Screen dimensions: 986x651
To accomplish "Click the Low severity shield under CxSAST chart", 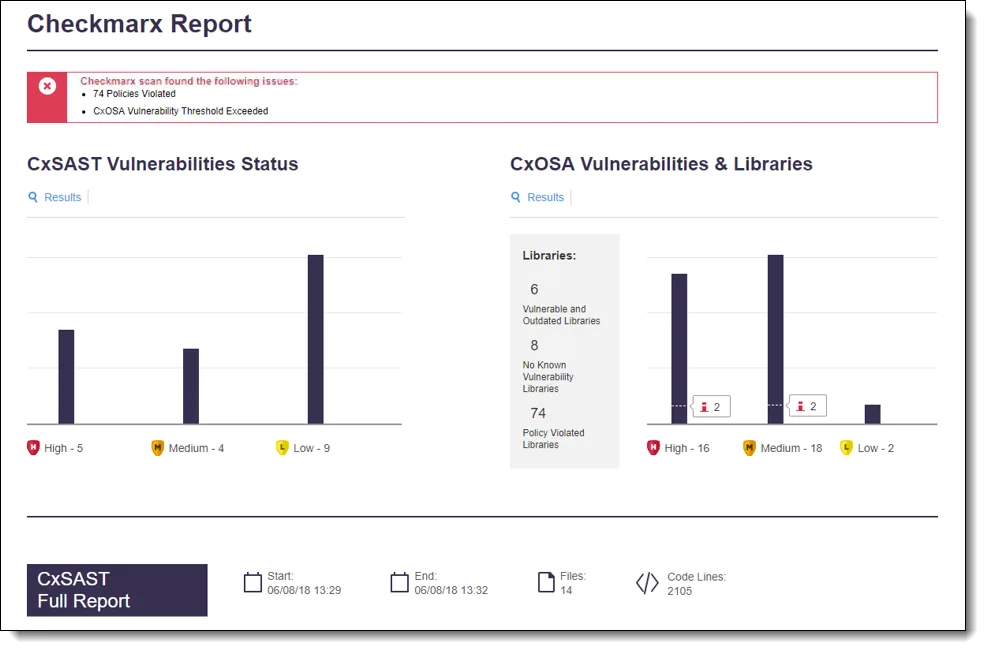I will [282, 448].
